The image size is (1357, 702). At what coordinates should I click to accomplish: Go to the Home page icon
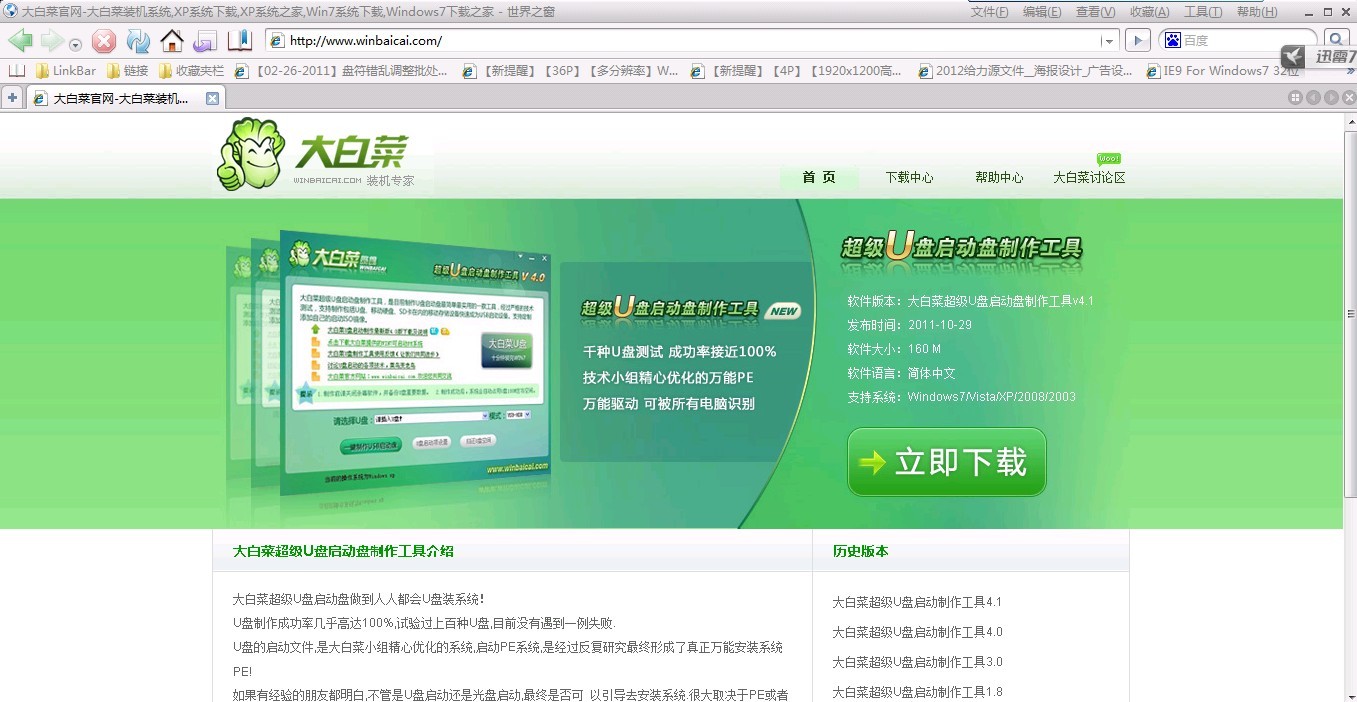click(x=172, y=41)
